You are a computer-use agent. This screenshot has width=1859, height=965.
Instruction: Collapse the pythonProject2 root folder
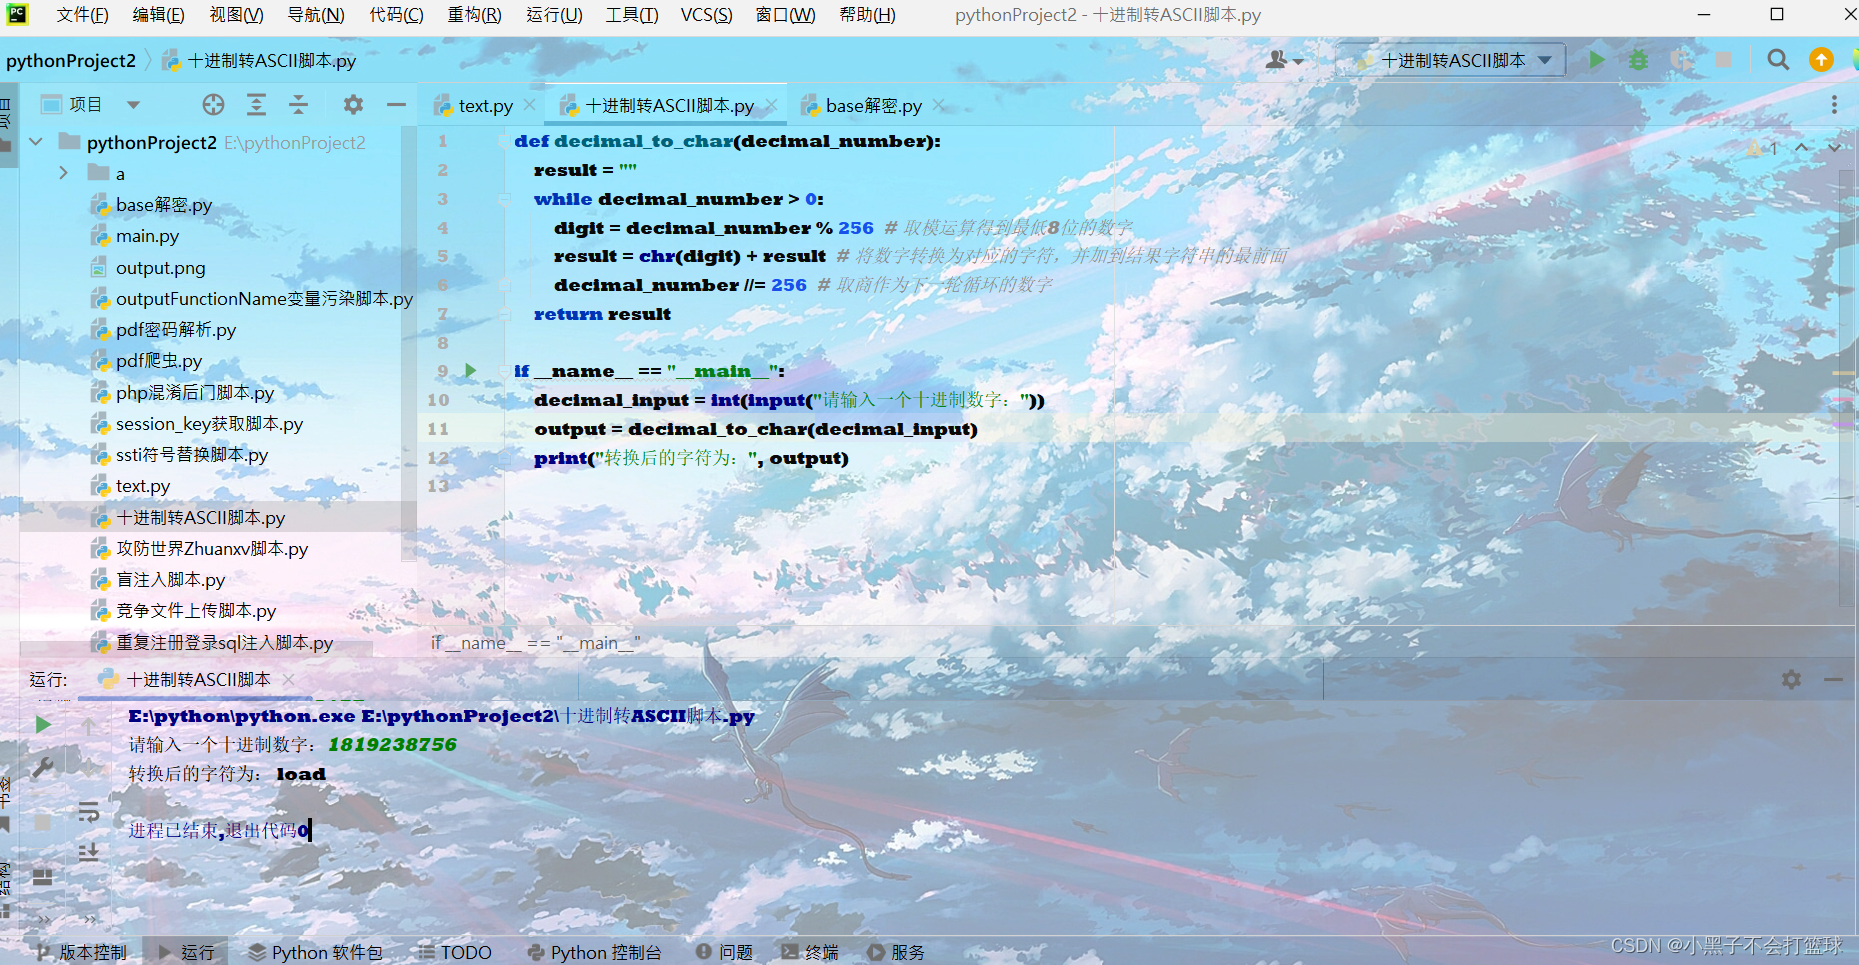point(36,142)
